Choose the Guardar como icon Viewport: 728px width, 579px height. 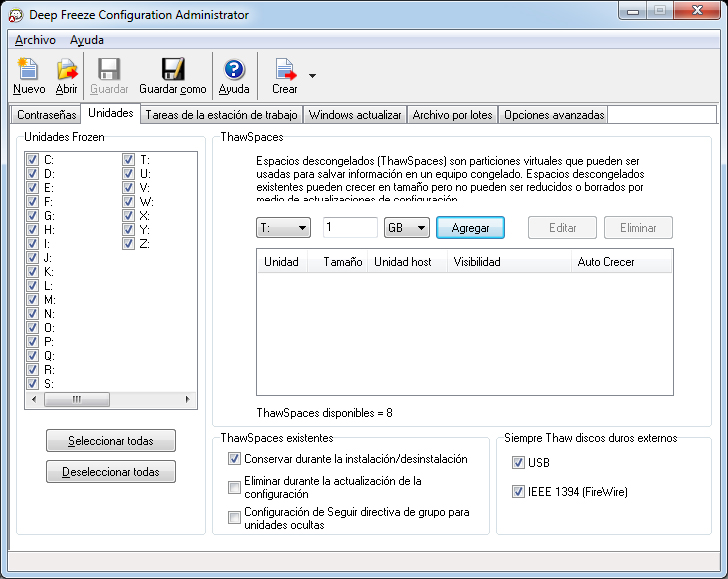point(173,69)
